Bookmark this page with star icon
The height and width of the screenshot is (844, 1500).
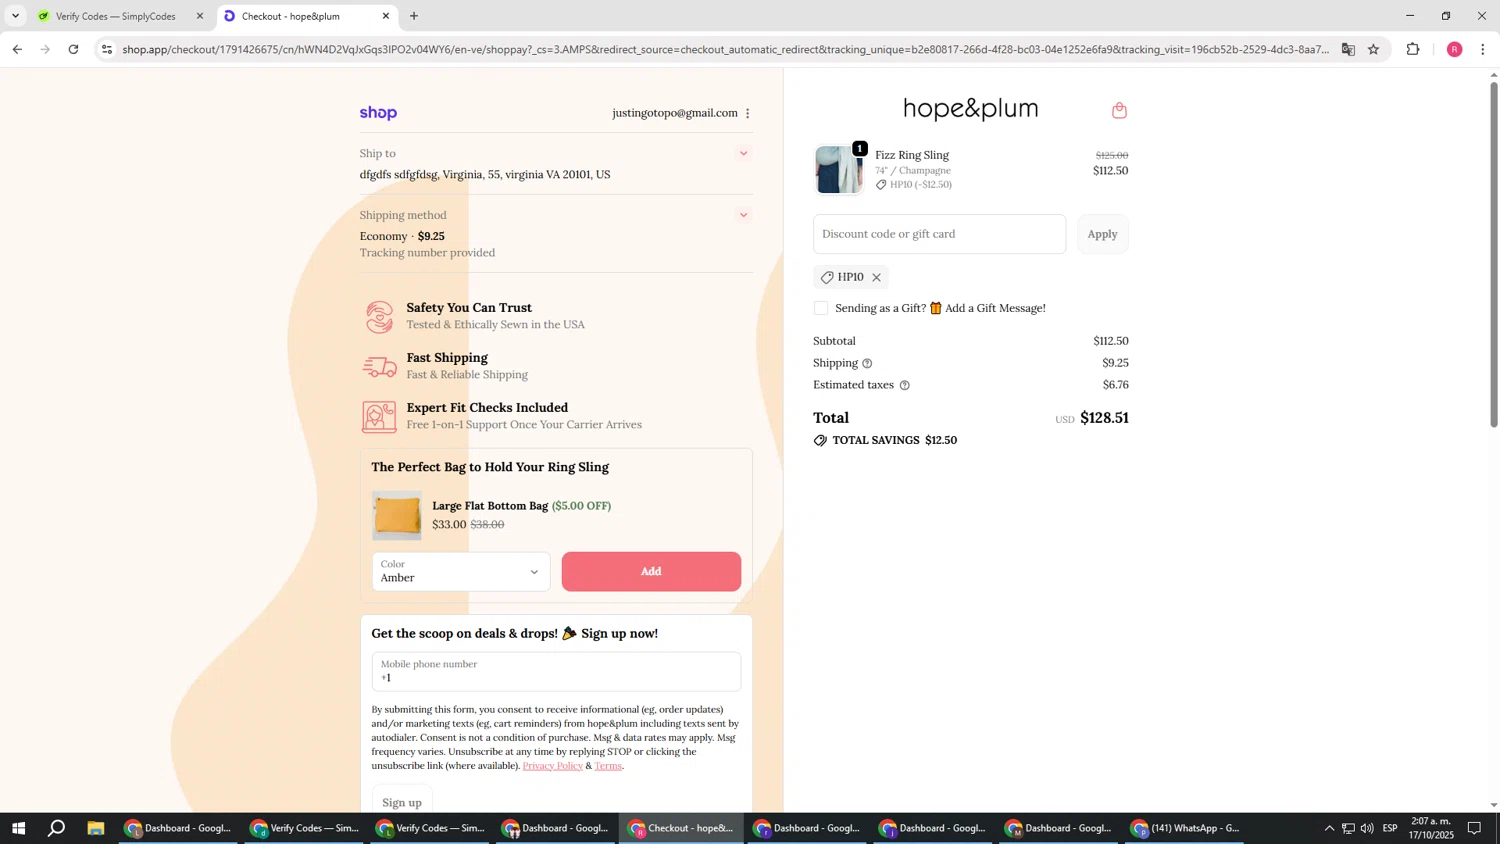click(x=1373, y=49)
